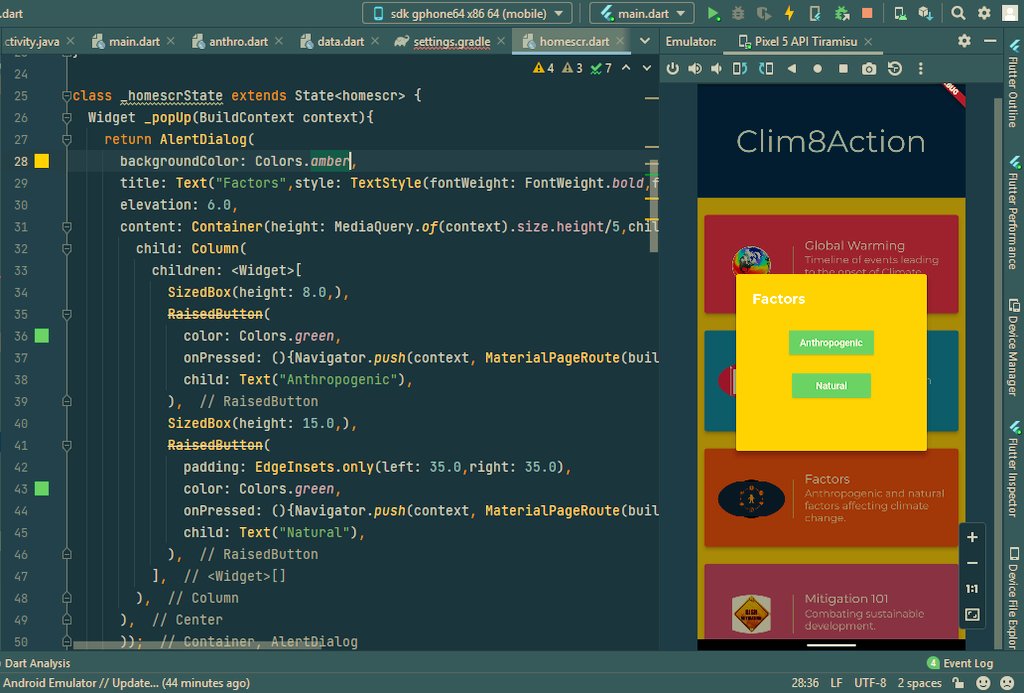Click editor vertical scrollbar thumb
The image size is (1024, 693).
tap(654, 206)
